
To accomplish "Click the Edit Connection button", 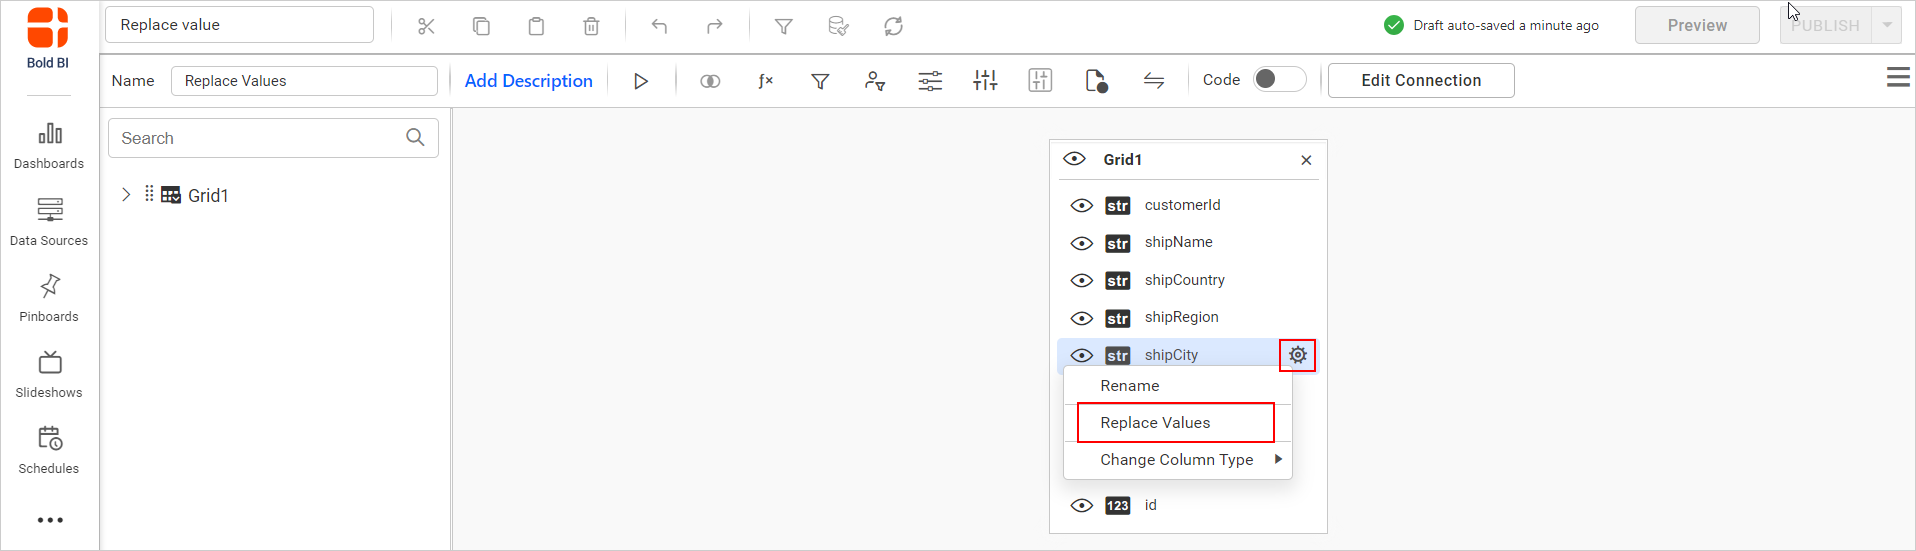I will (x=1420, y=81).
